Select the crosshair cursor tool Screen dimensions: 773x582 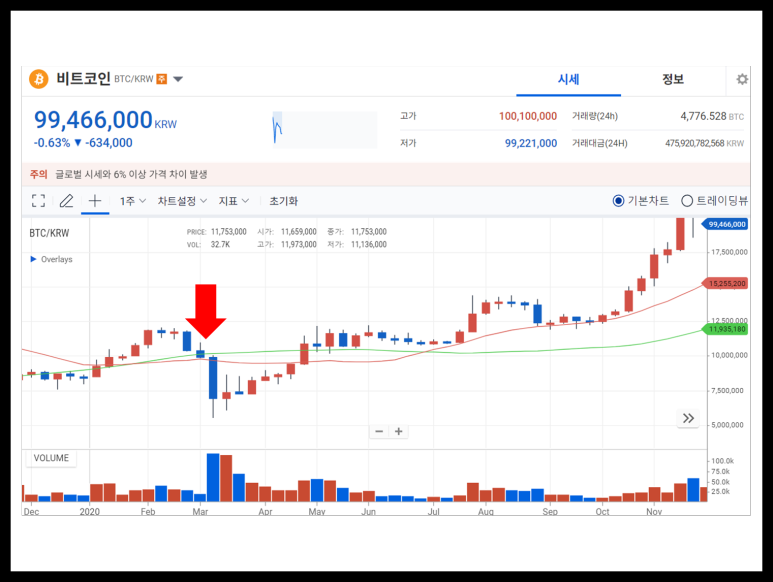click(x=95, y=201)
